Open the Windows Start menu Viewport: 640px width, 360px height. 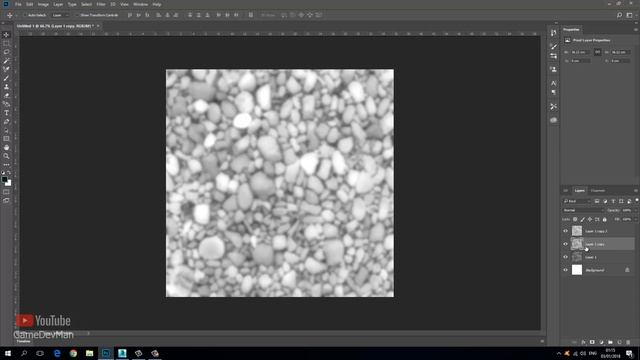8,353
